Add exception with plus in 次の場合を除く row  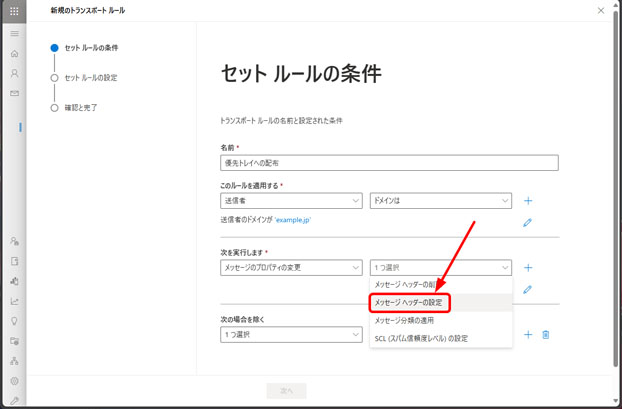528,335
